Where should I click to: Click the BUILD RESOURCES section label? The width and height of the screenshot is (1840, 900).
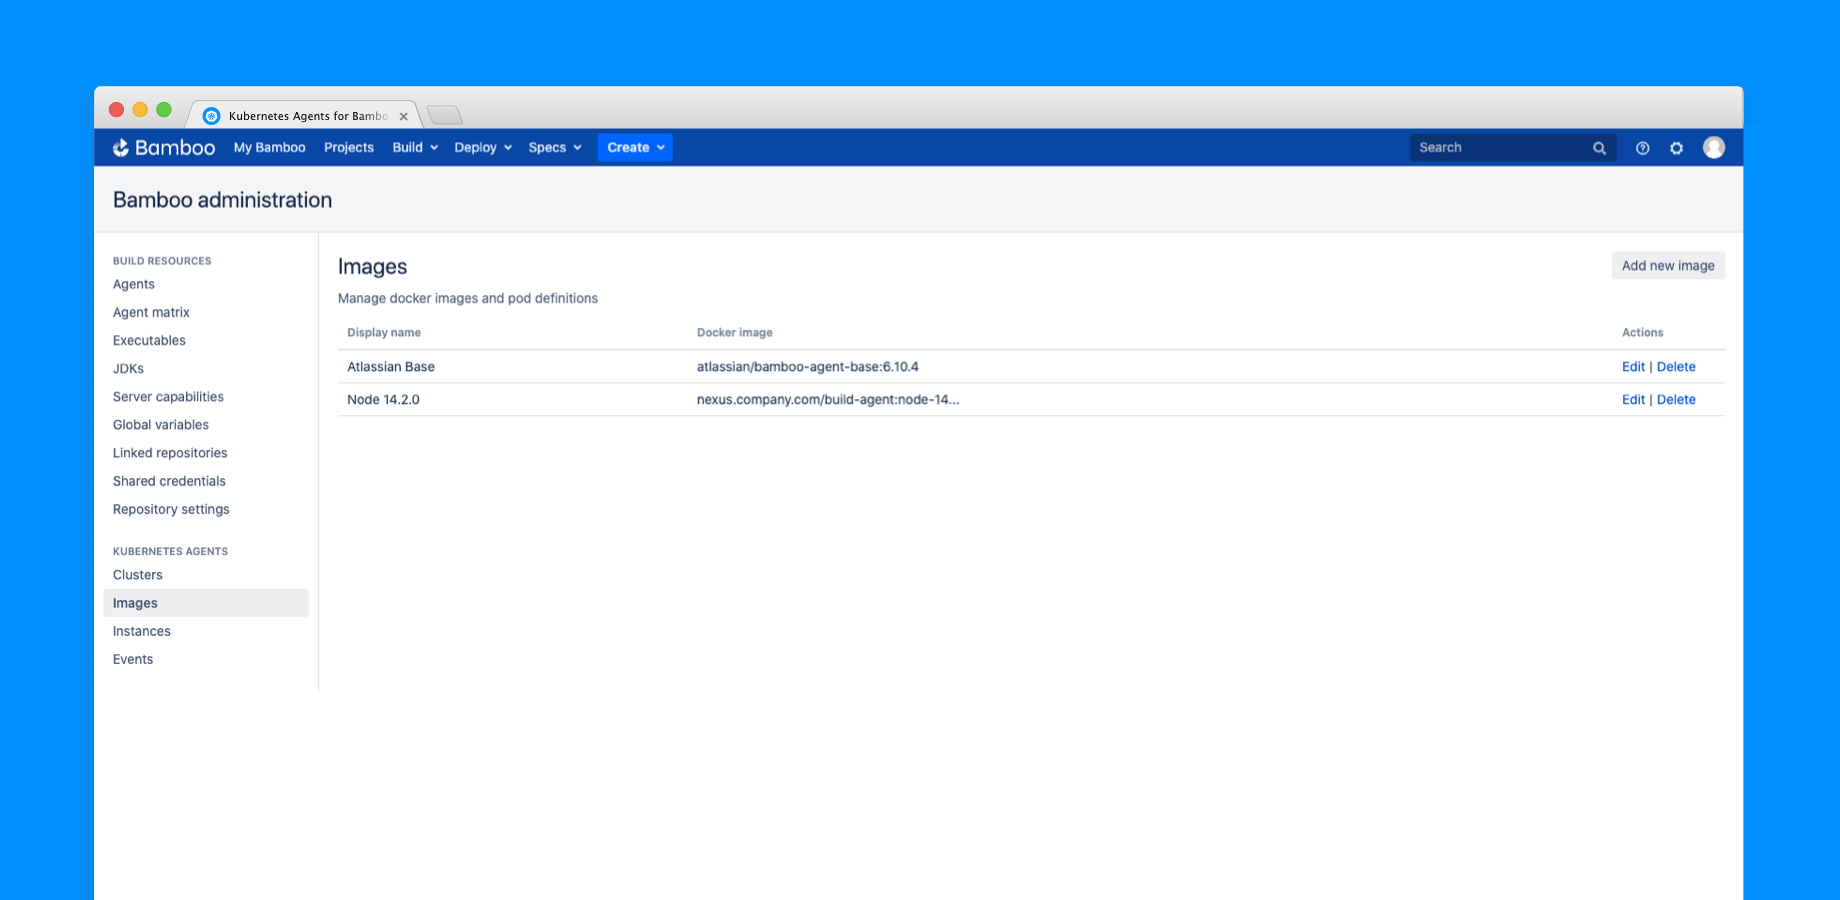click(x=162, y=261)
